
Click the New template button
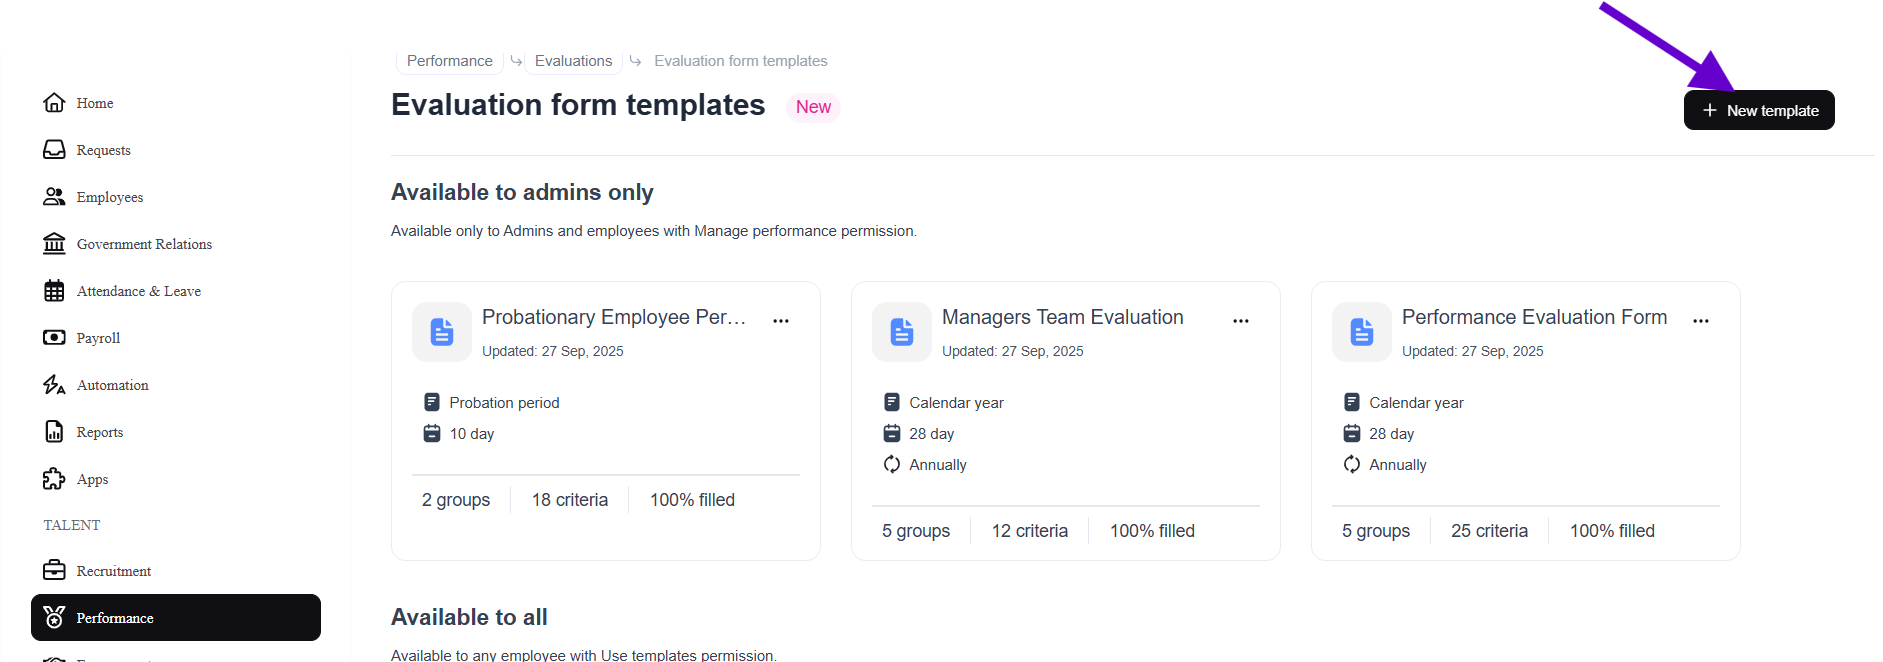coord(1759,110)
